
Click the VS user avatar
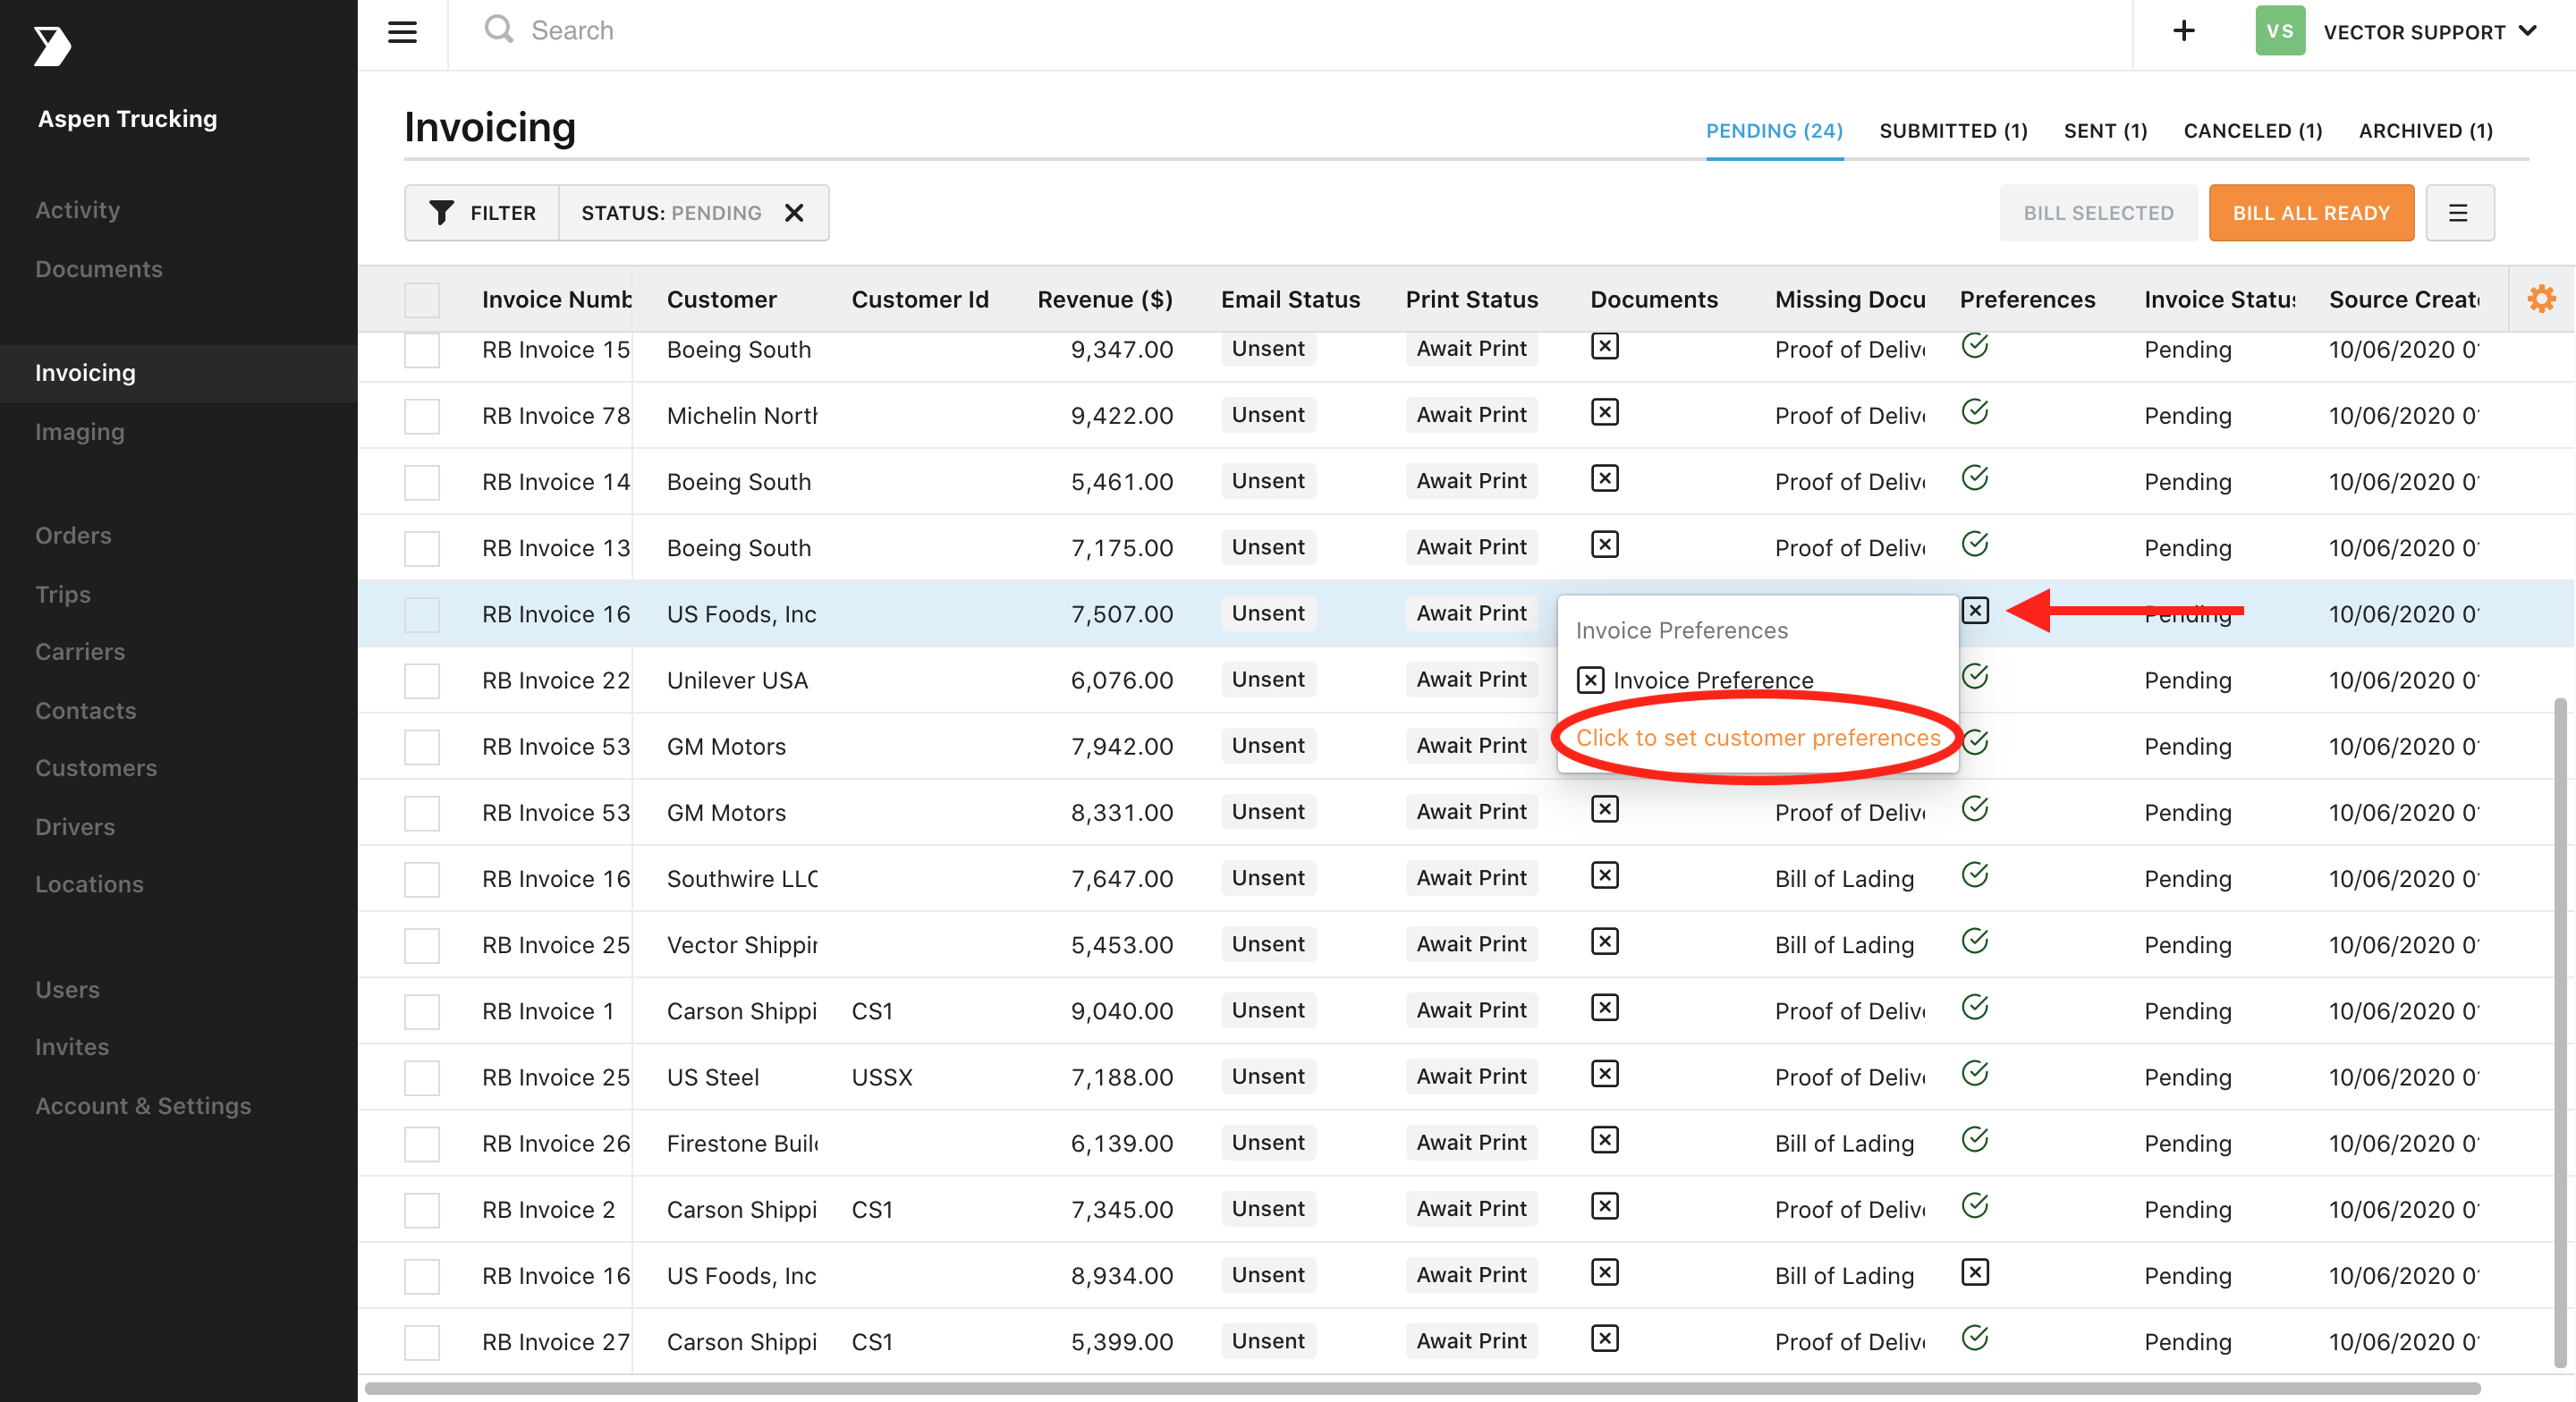pos(2280,31)
